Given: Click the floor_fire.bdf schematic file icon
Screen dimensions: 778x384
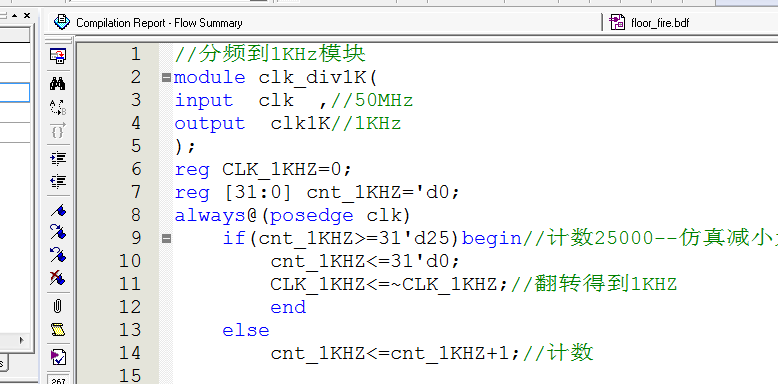Looking at the screenshot, I should 617,22.
